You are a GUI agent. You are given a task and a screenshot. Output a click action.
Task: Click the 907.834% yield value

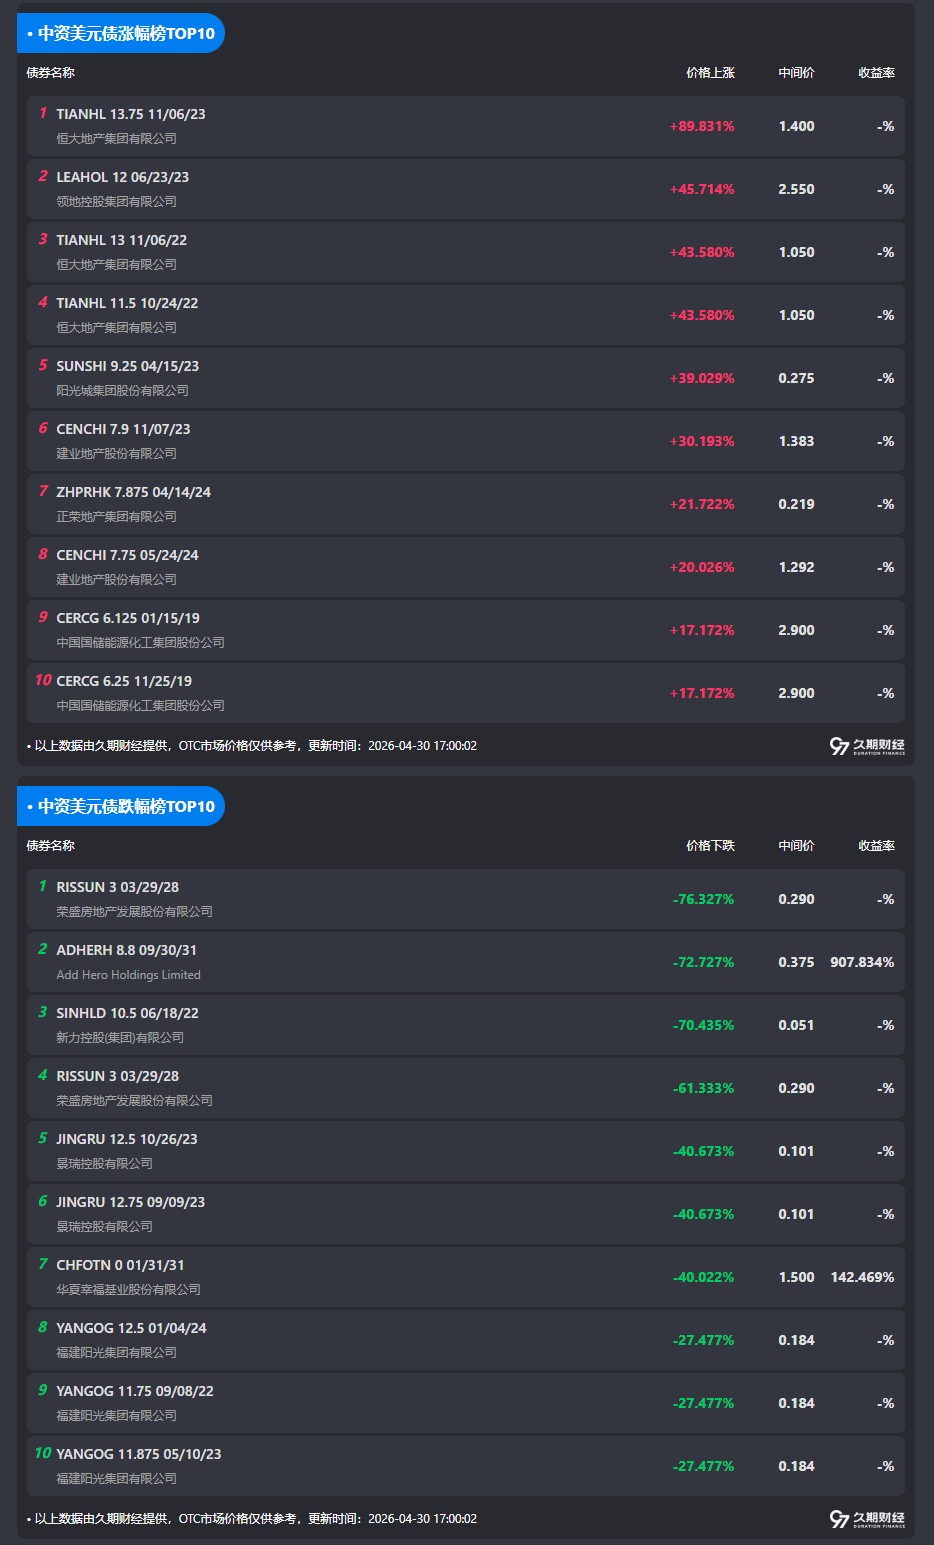(862, 963)
